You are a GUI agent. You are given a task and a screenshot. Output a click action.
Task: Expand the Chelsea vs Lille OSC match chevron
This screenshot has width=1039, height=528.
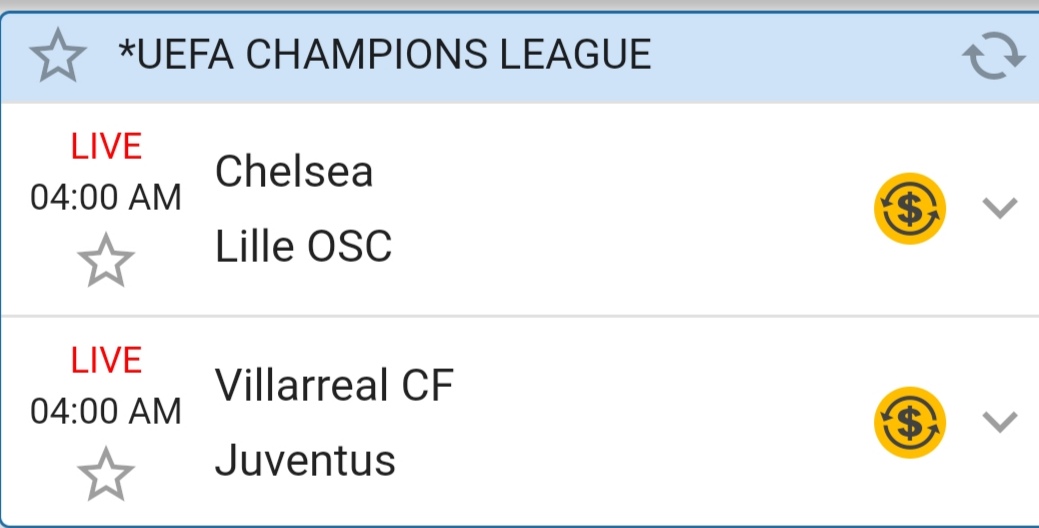pos(999,208)
